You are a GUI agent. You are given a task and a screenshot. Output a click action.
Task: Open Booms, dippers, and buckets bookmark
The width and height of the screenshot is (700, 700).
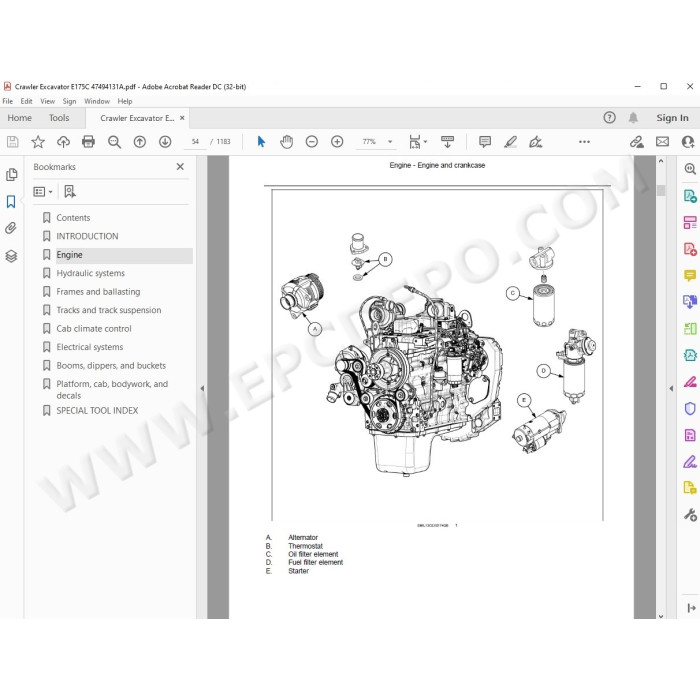pyautogui.click(x=111, y=366)
